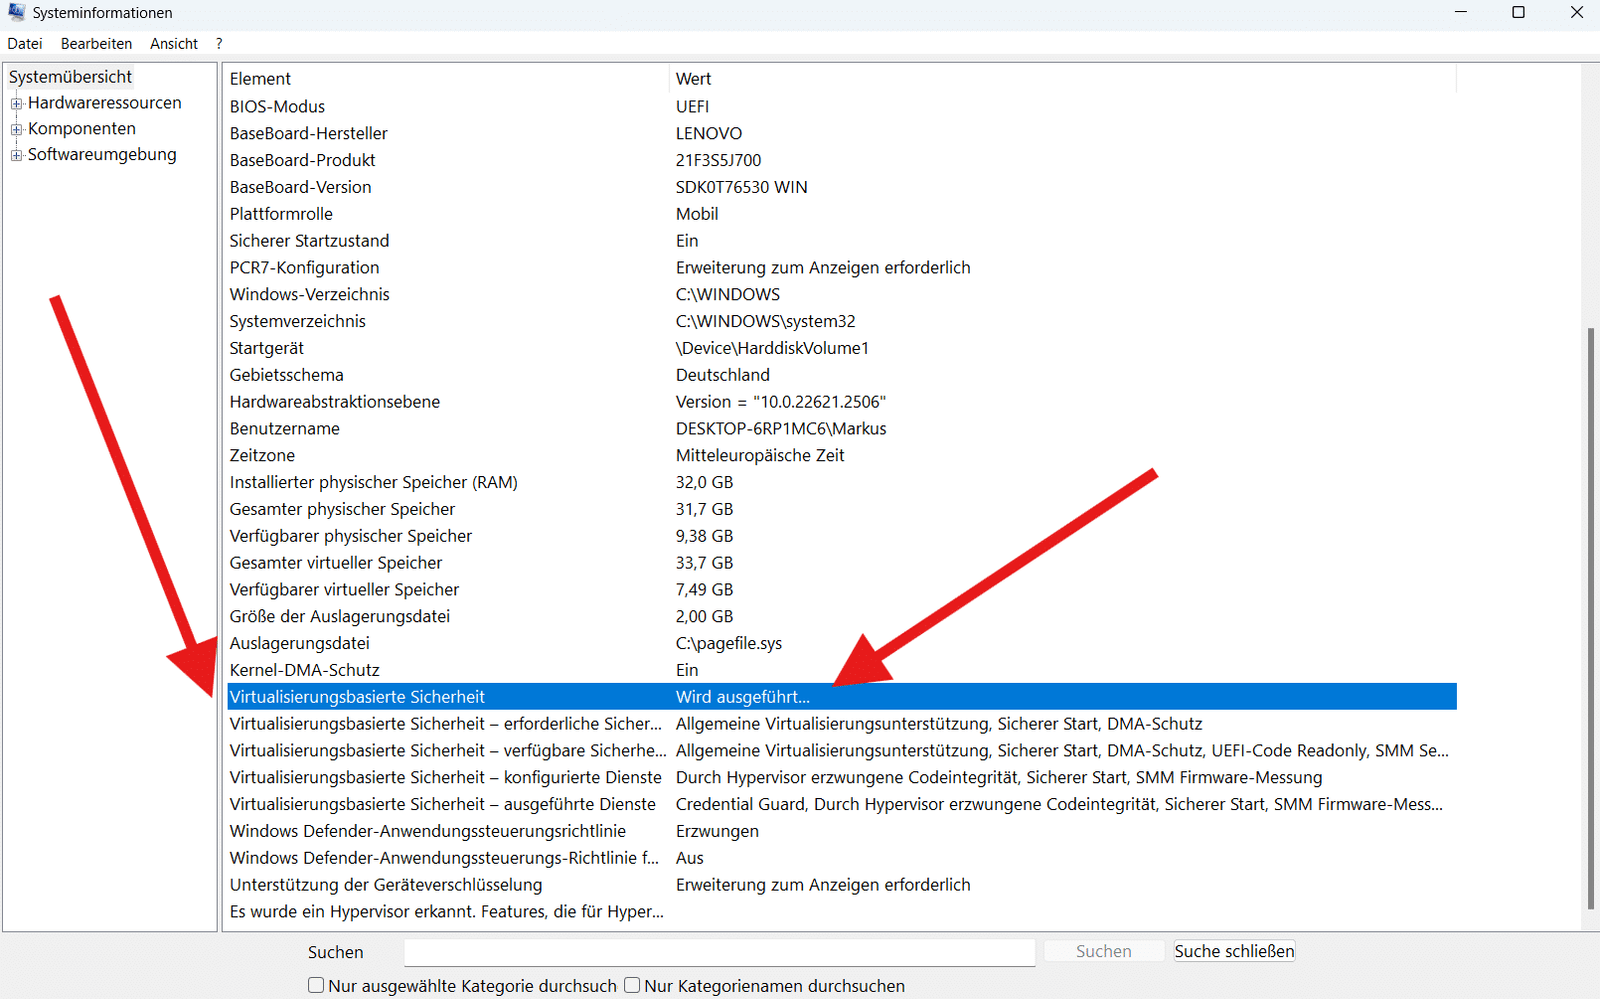Open the ? help menu
Viewport: 1600px width, 999px height.
coord(218,43)
